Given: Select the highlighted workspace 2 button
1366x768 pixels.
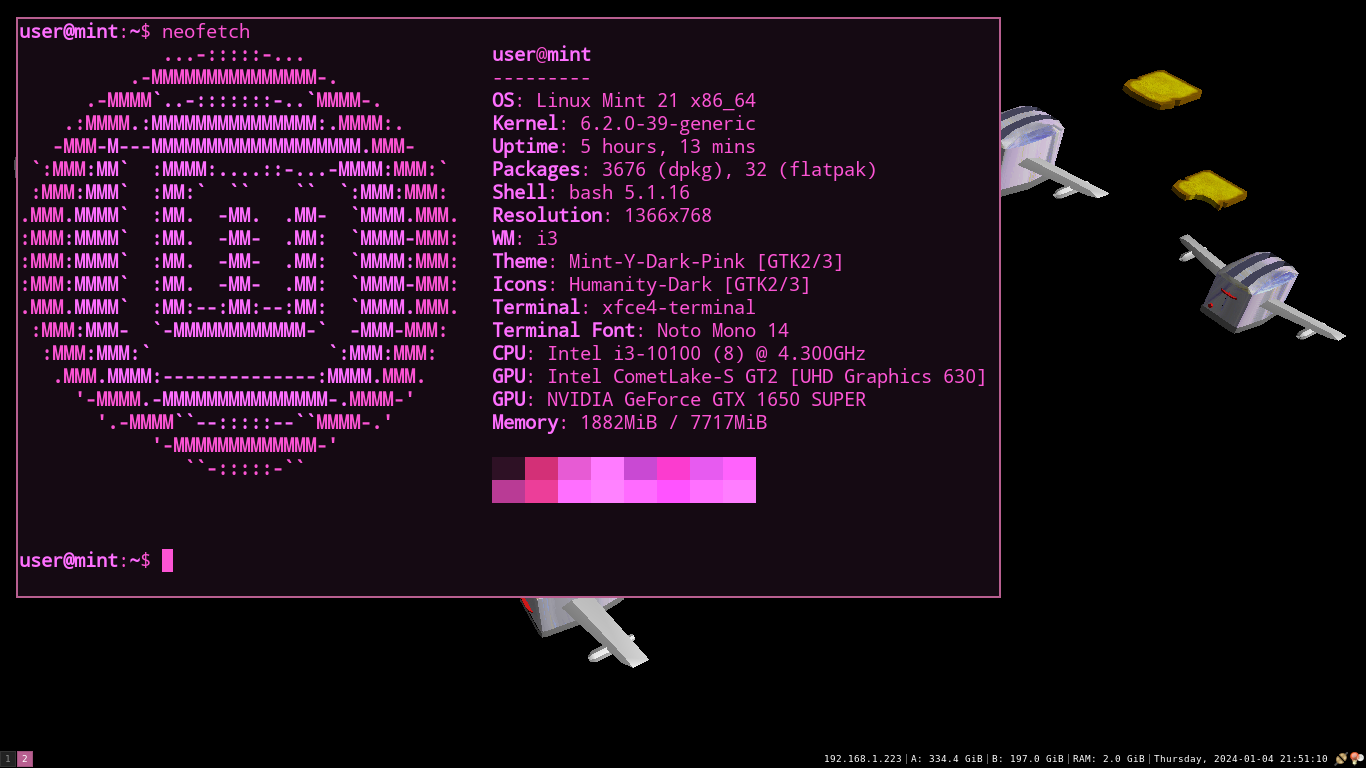Looking at the screenshot, I should point(25,759).
